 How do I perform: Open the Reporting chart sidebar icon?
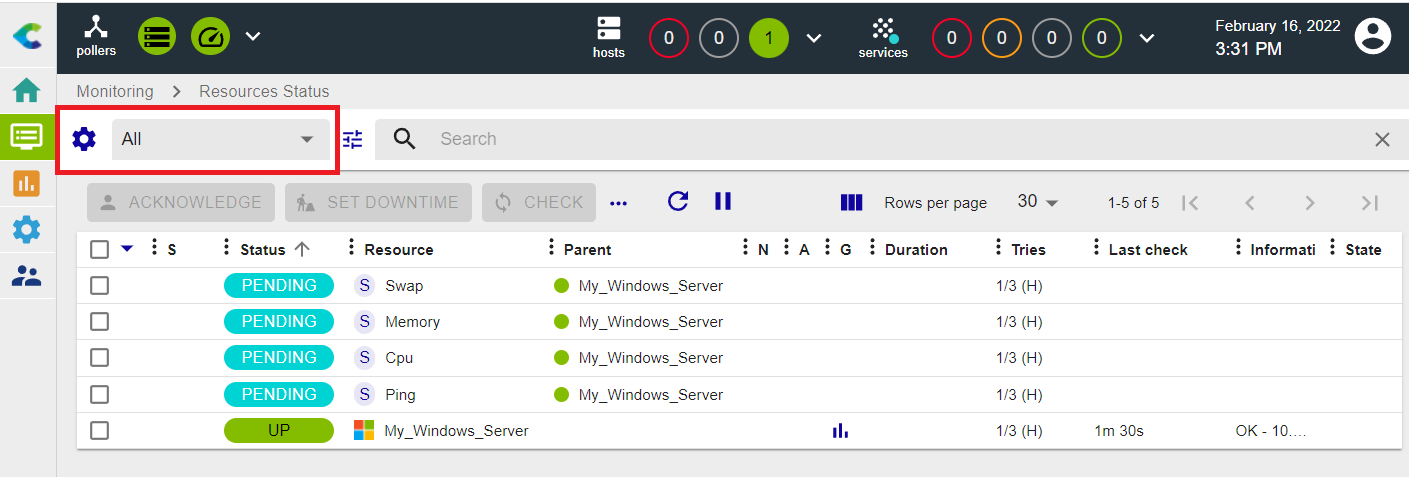click(x=27, y=183)
